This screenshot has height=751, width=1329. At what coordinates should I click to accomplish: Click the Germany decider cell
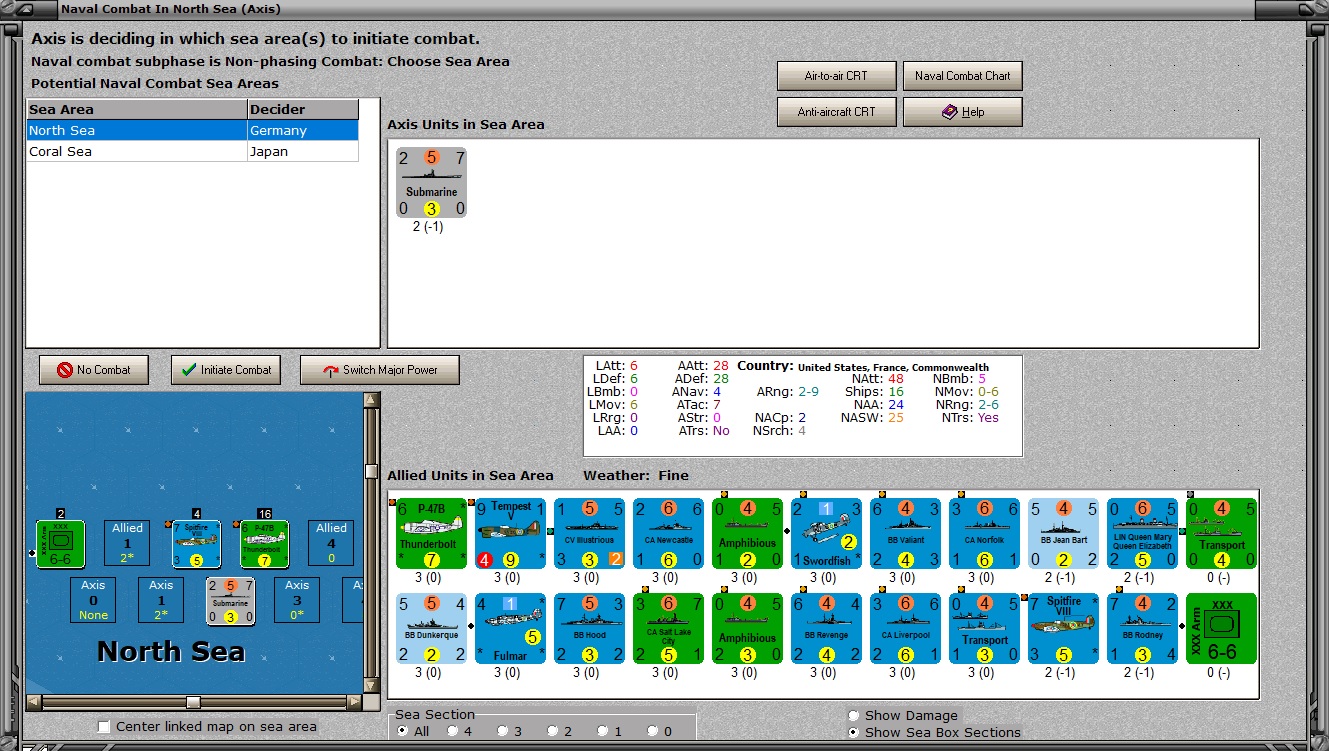point(303,131)
